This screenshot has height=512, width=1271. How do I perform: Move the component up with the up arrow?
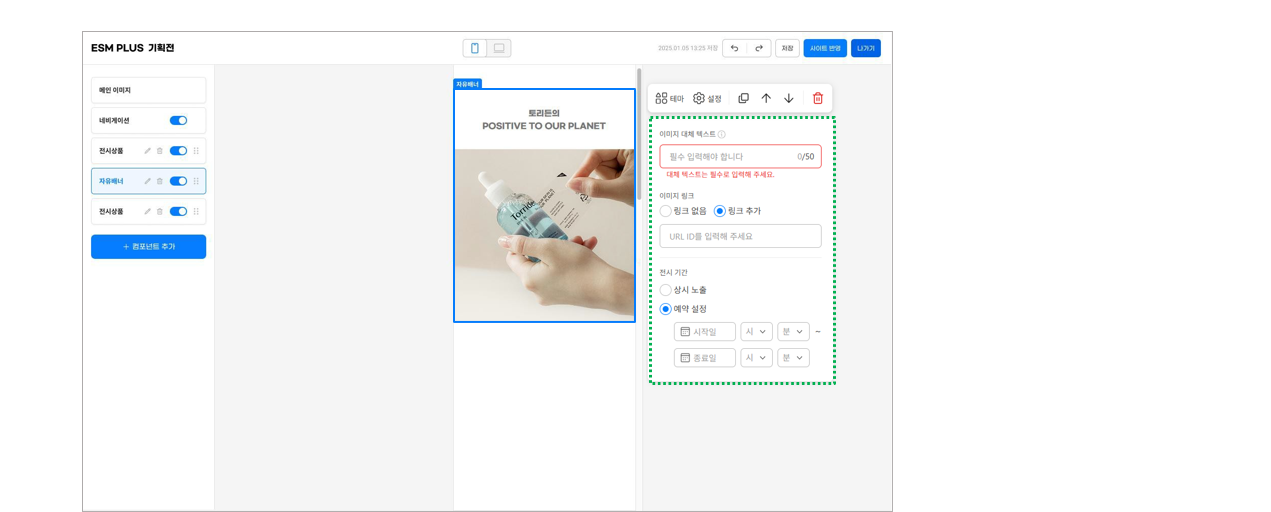[766, 98]
